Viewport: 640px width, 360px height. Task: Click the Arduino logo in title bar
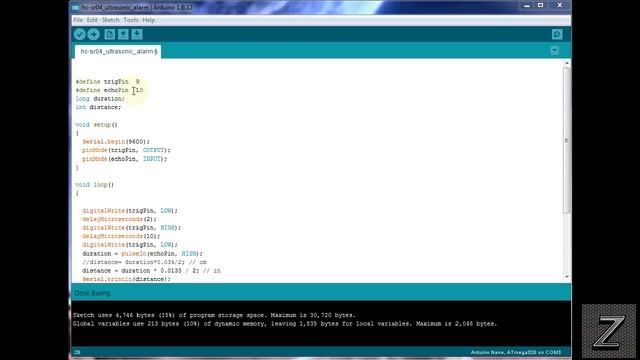76,8
